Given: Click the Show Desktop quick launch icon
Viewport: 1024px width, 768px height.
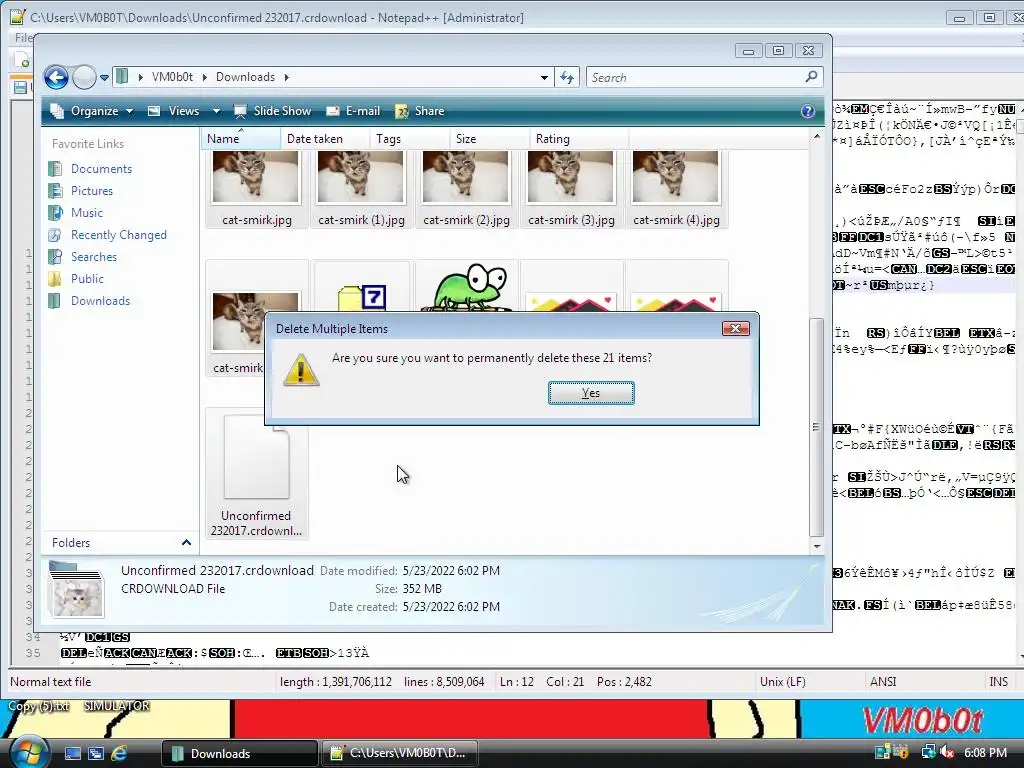Looking at the screenshot, I should [72, 753].
